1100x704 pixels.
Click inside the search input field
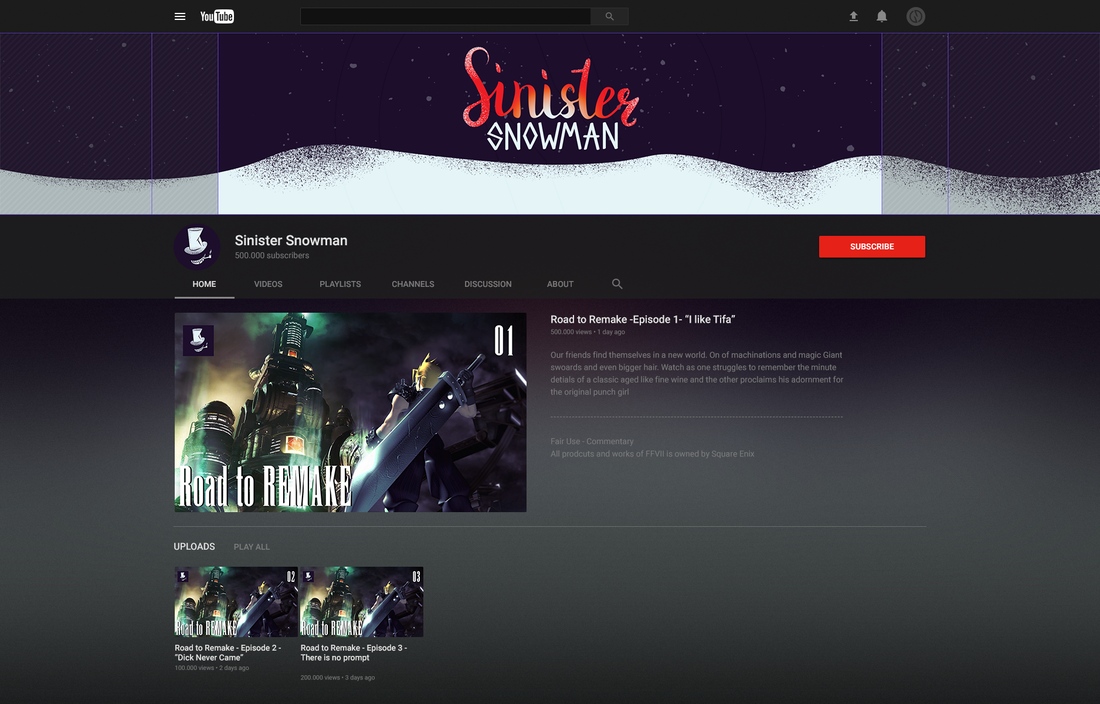[445, 16]
